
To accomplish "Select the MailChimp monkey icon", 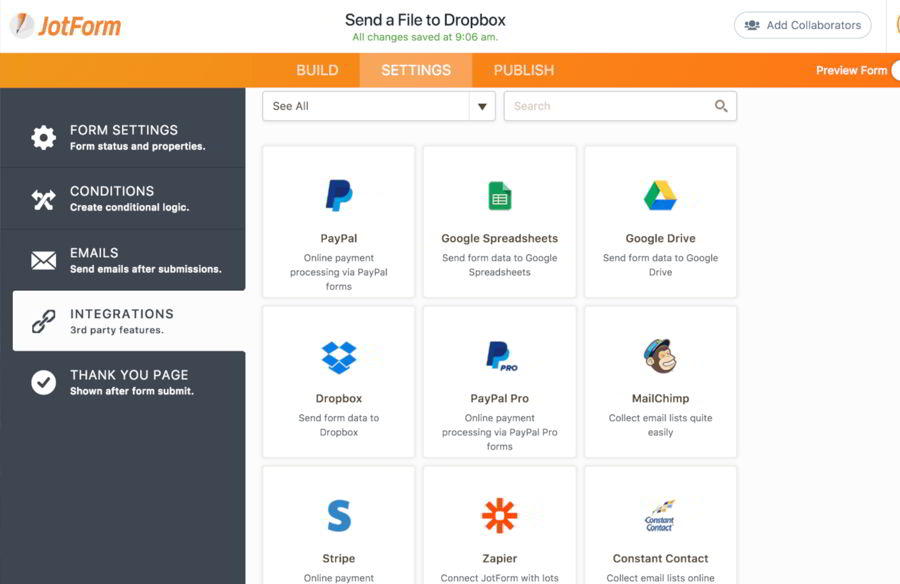I will pos(660,356).
